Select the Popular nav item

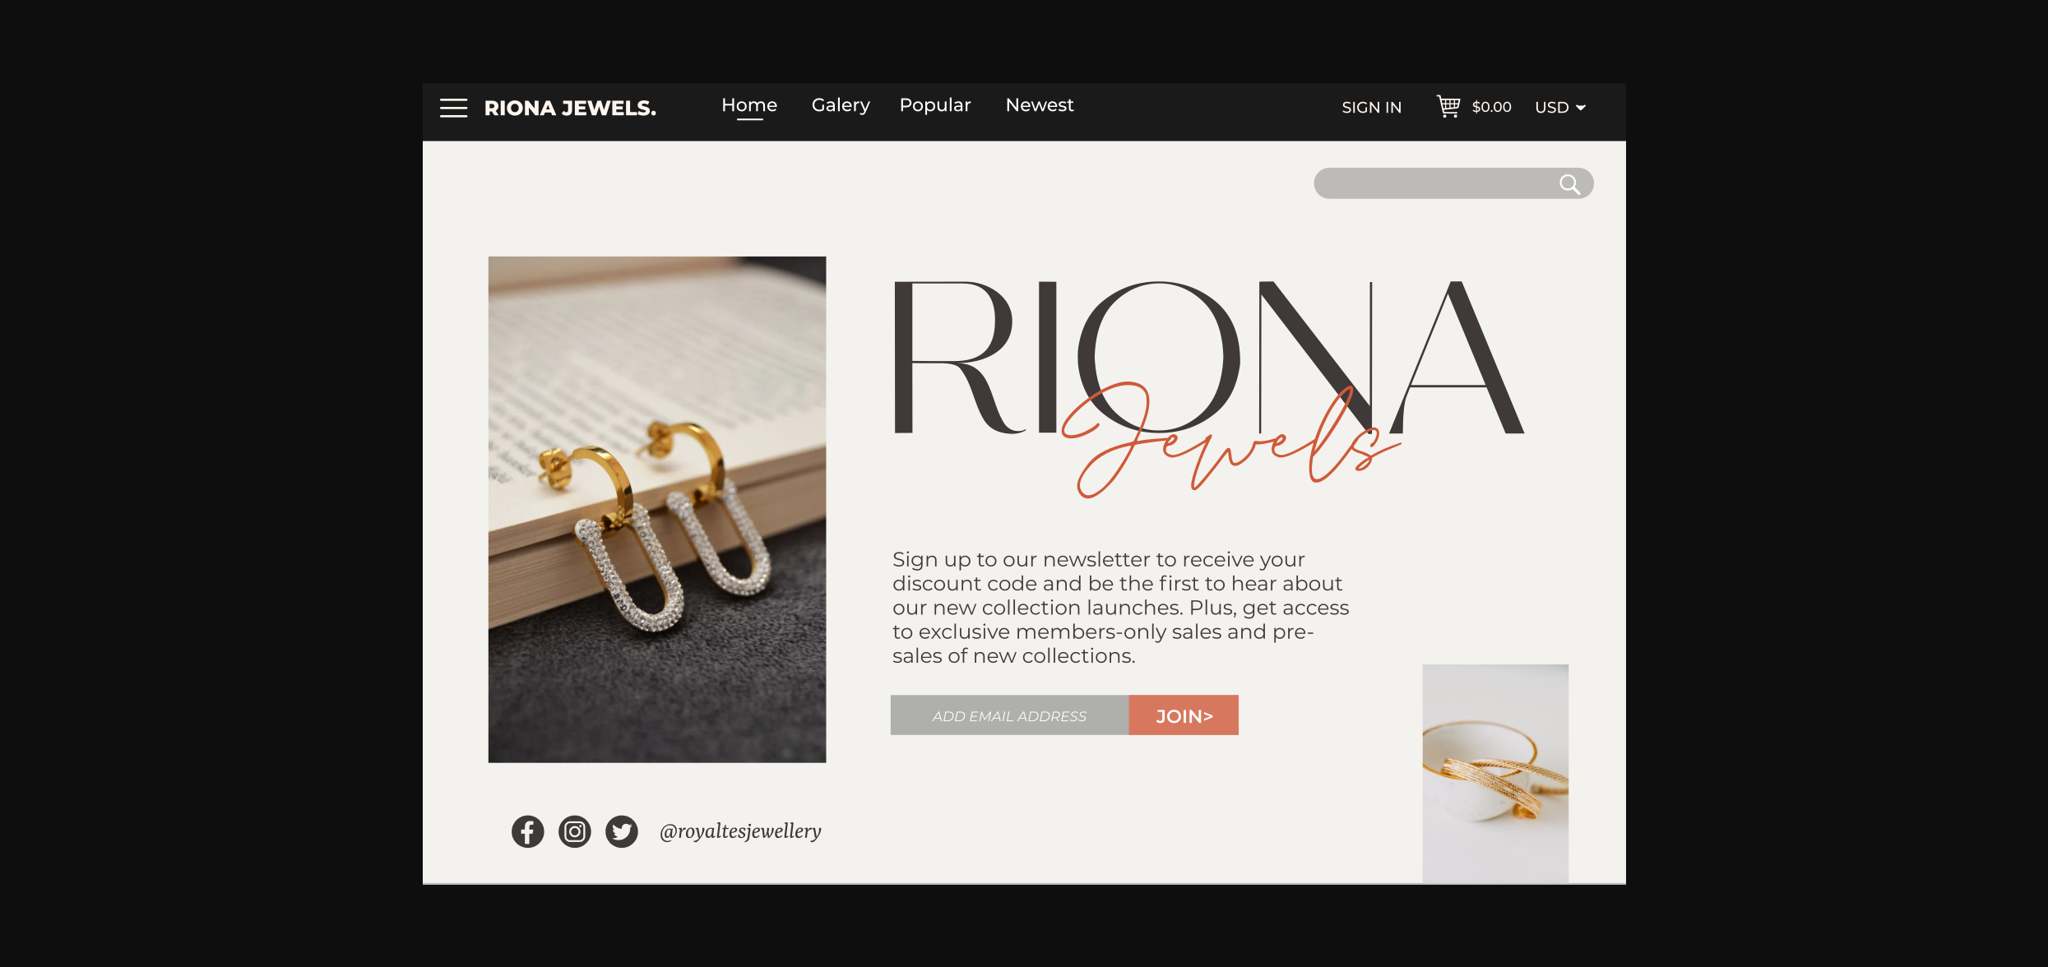click(x=935, y=105)
